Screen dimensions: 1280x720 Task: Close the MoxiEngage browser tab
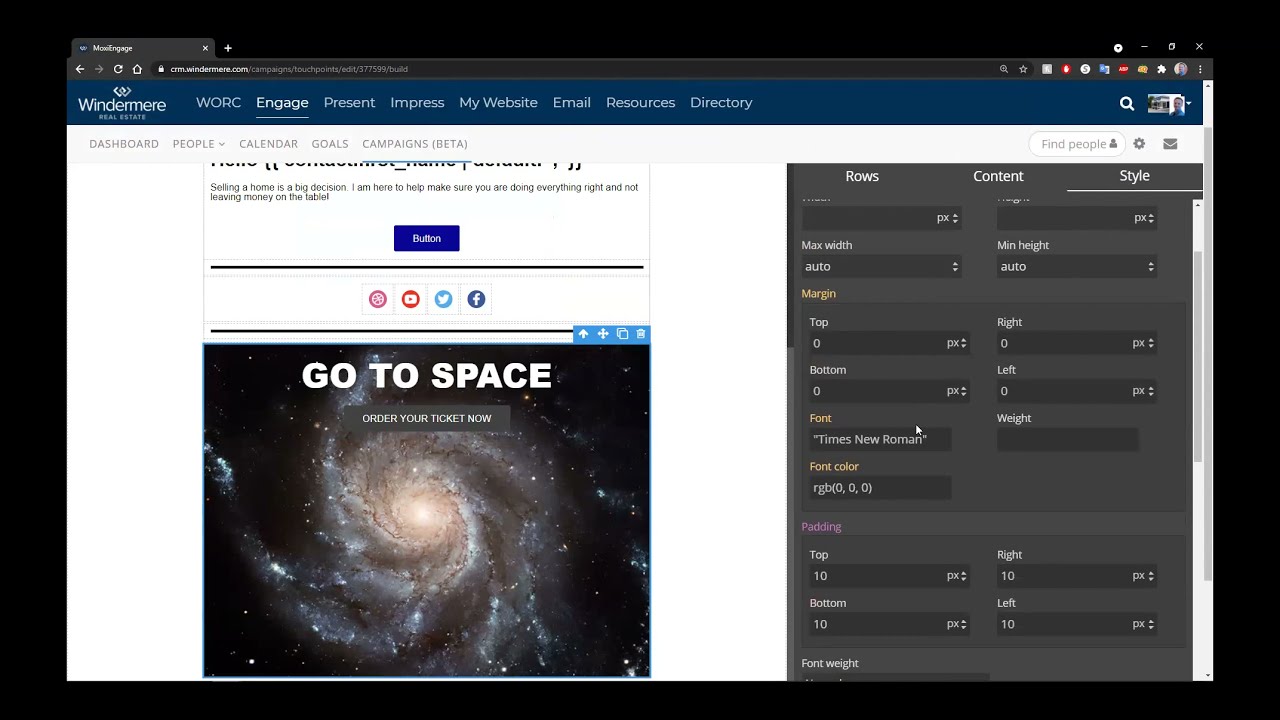coord(205,48)
